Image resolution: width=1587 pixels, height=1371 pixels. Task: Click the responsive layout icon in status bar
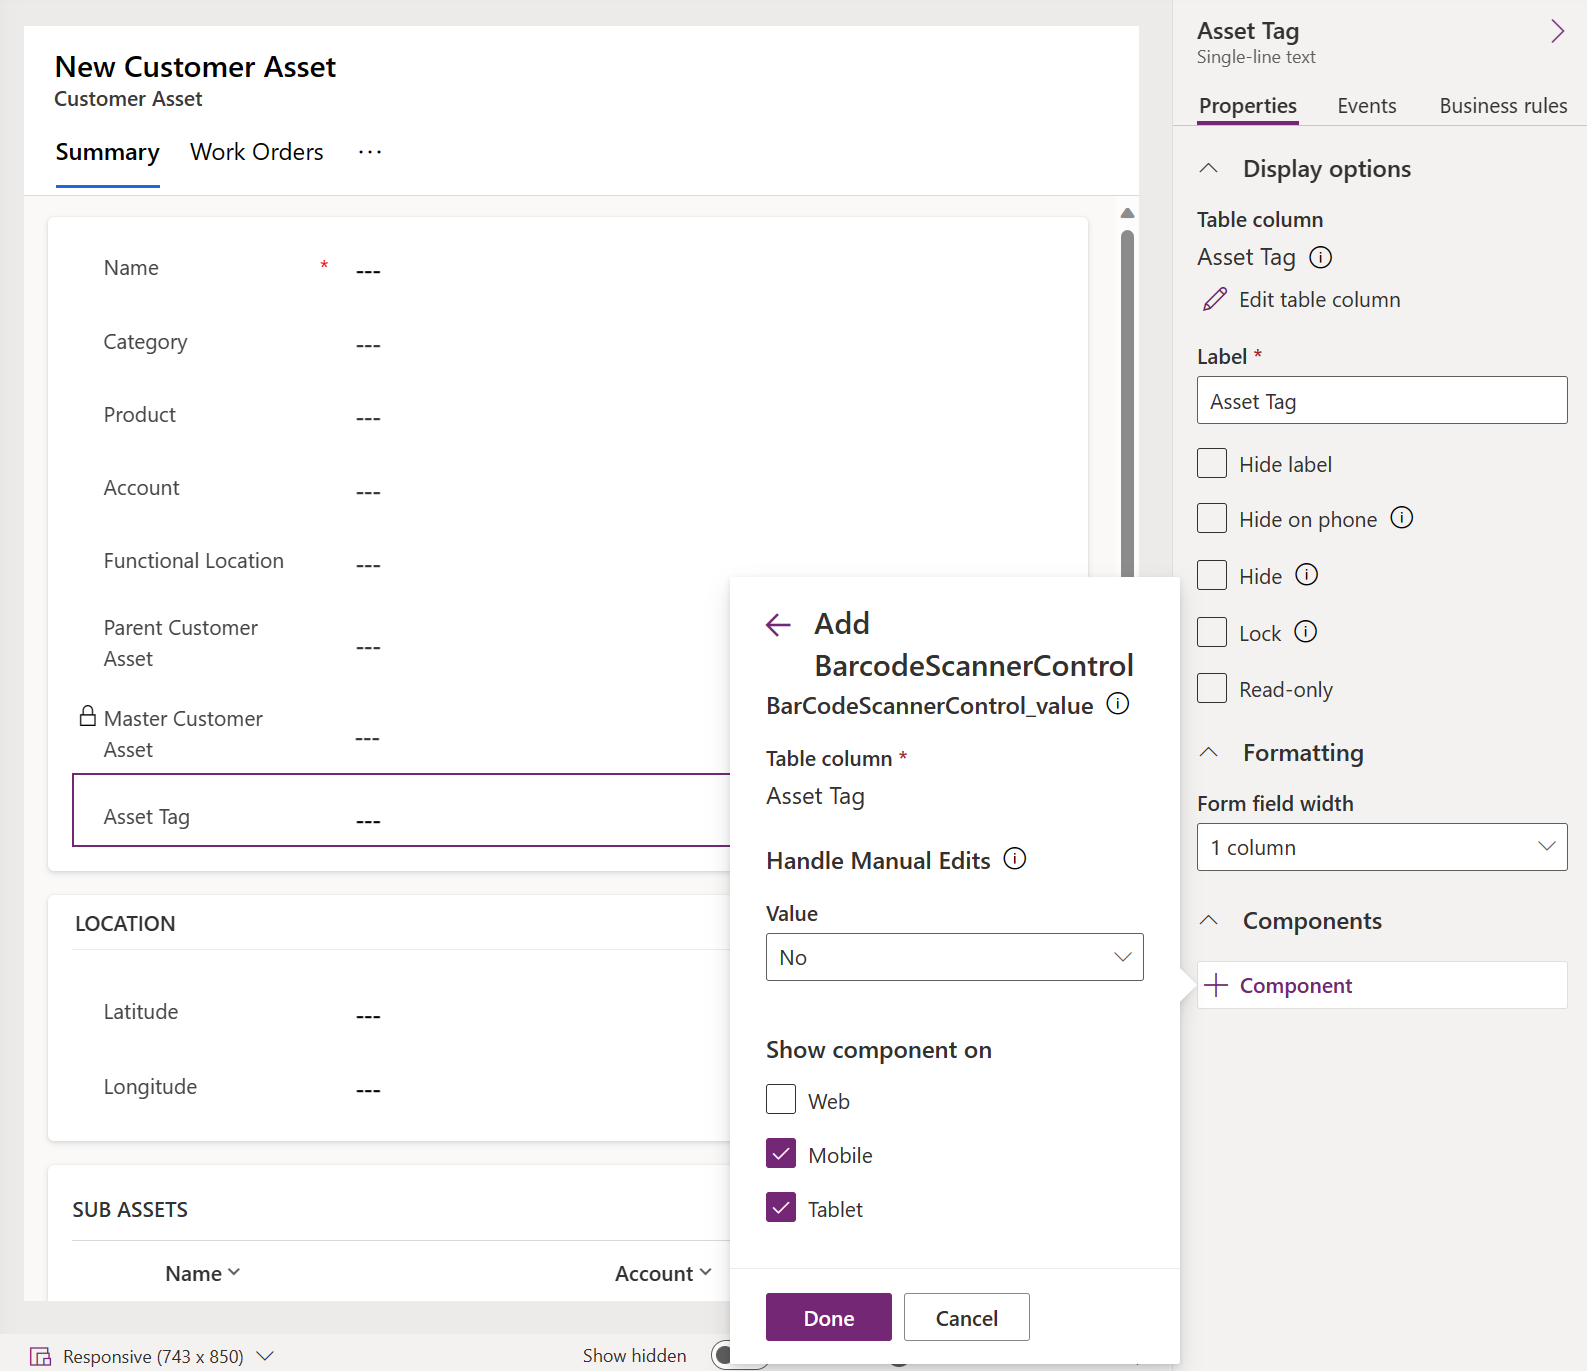(x=41, y=1356)
